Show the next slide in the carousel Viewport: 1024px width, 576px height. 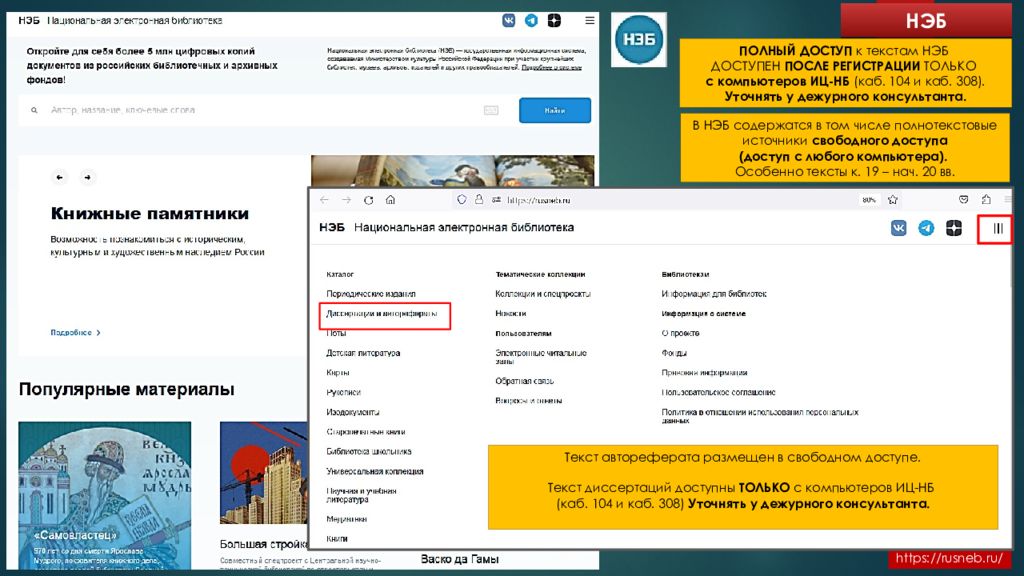[88, 177]
